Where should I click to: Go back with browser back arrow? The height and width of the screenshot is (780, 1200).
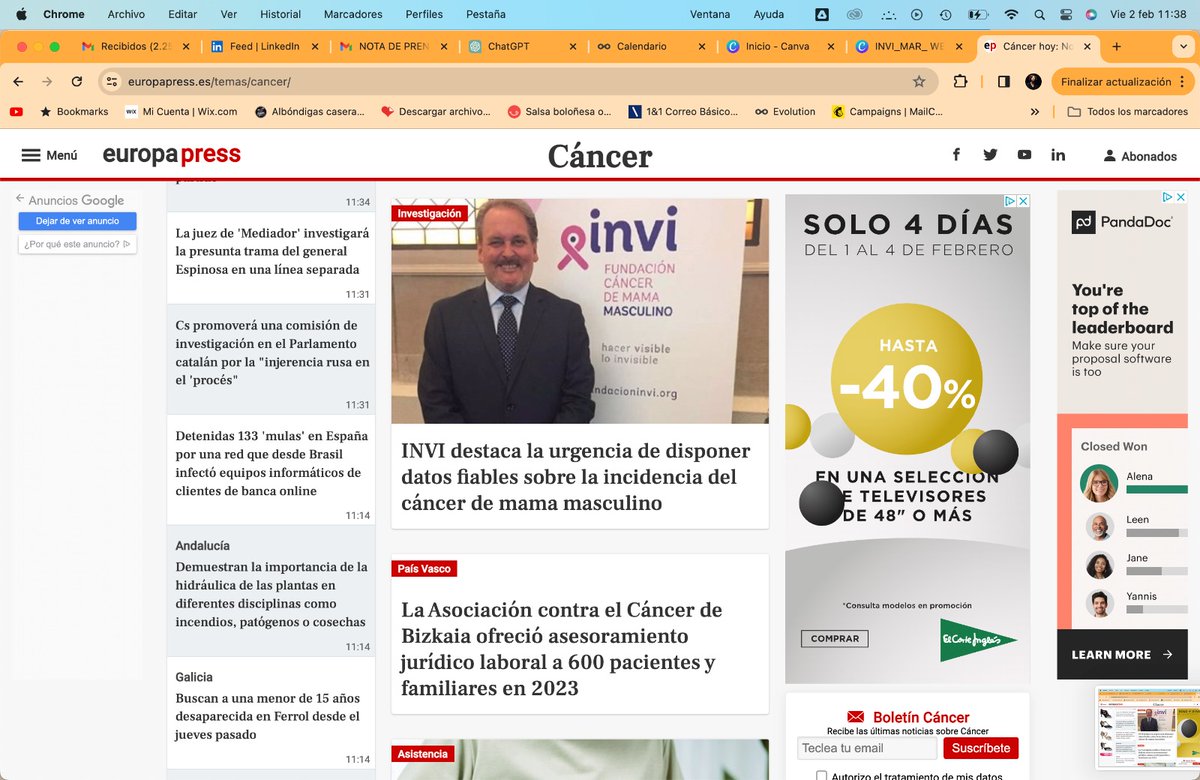(x=19, y=82)
